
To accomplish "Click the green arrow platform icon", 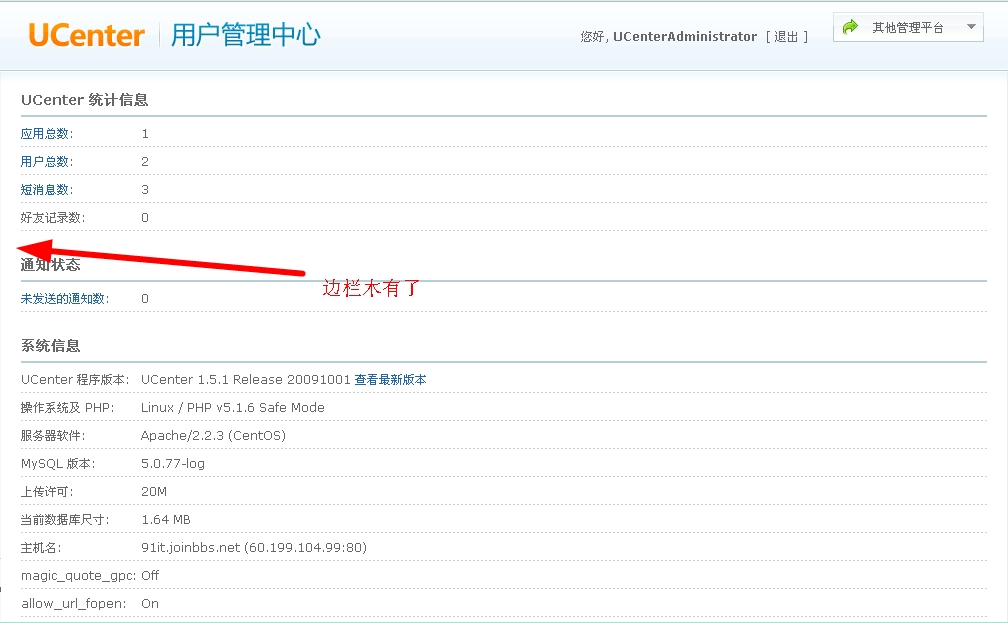I will coord(850,27).
